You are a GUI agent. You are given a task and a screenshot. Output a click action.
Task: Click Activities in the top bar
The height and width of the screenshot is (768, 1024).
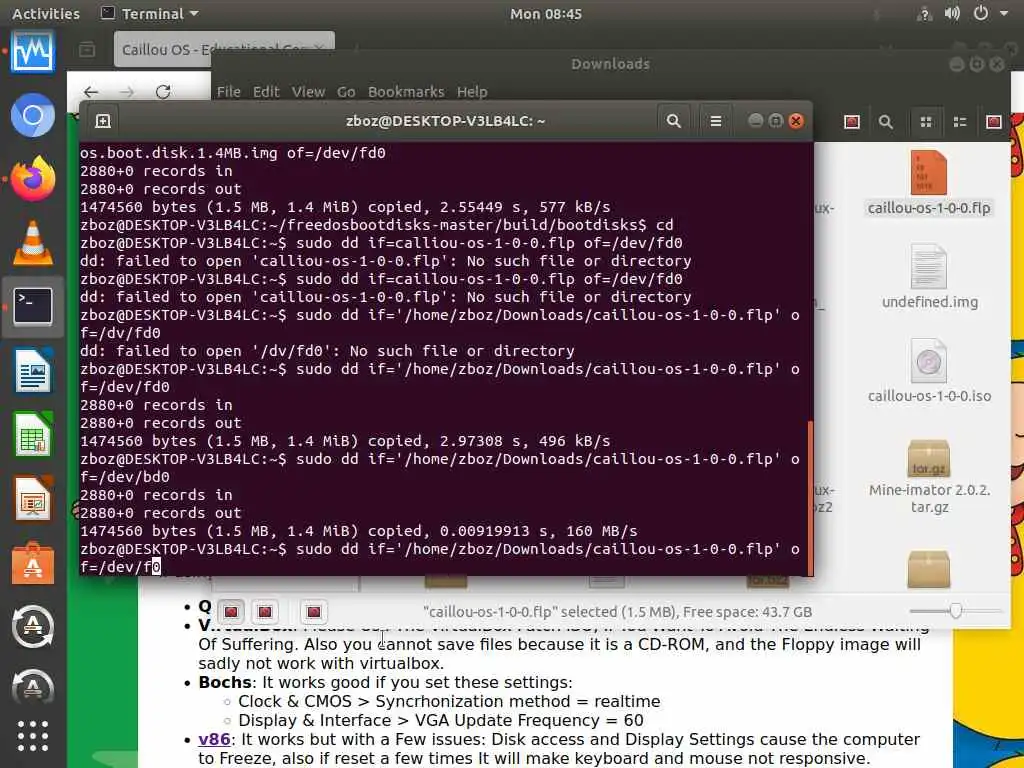click(x=46, y=13)
